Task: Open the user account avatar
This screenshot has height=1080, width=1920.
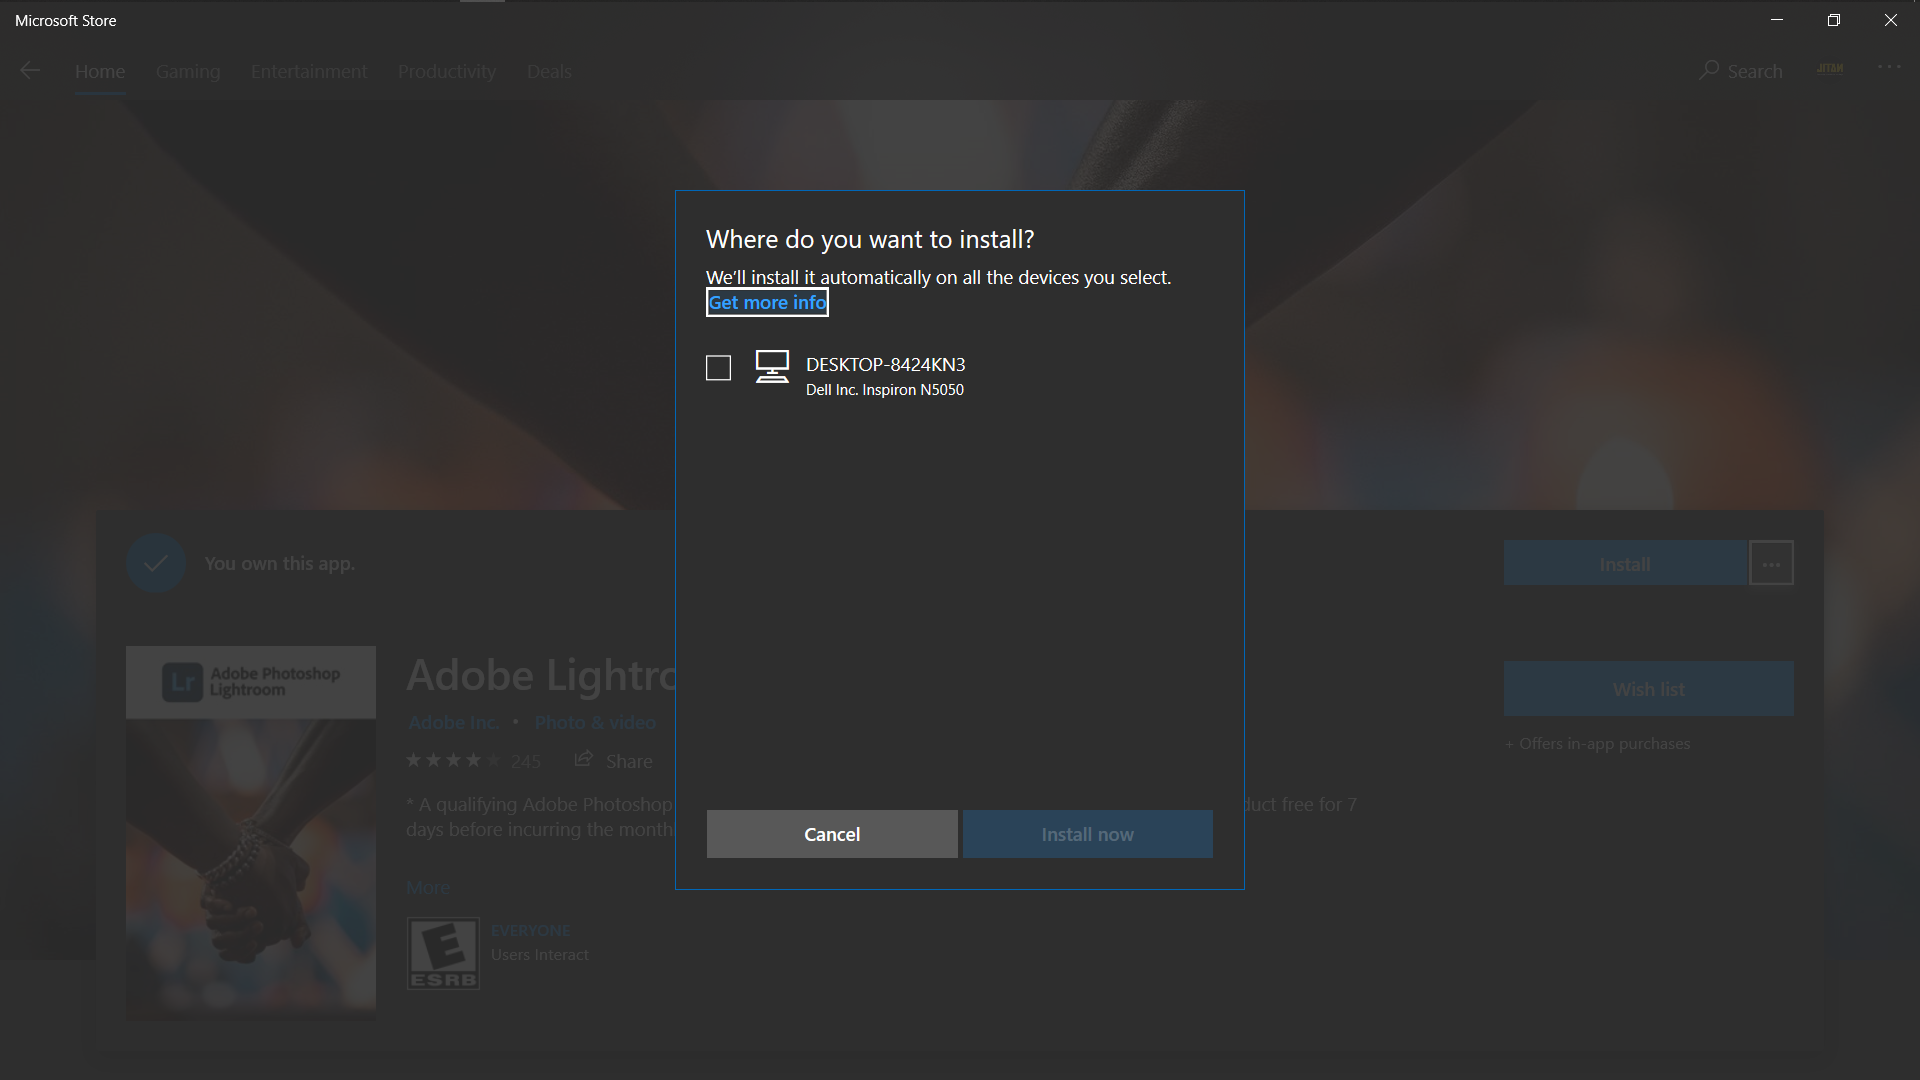Action: pos(1830,68)
